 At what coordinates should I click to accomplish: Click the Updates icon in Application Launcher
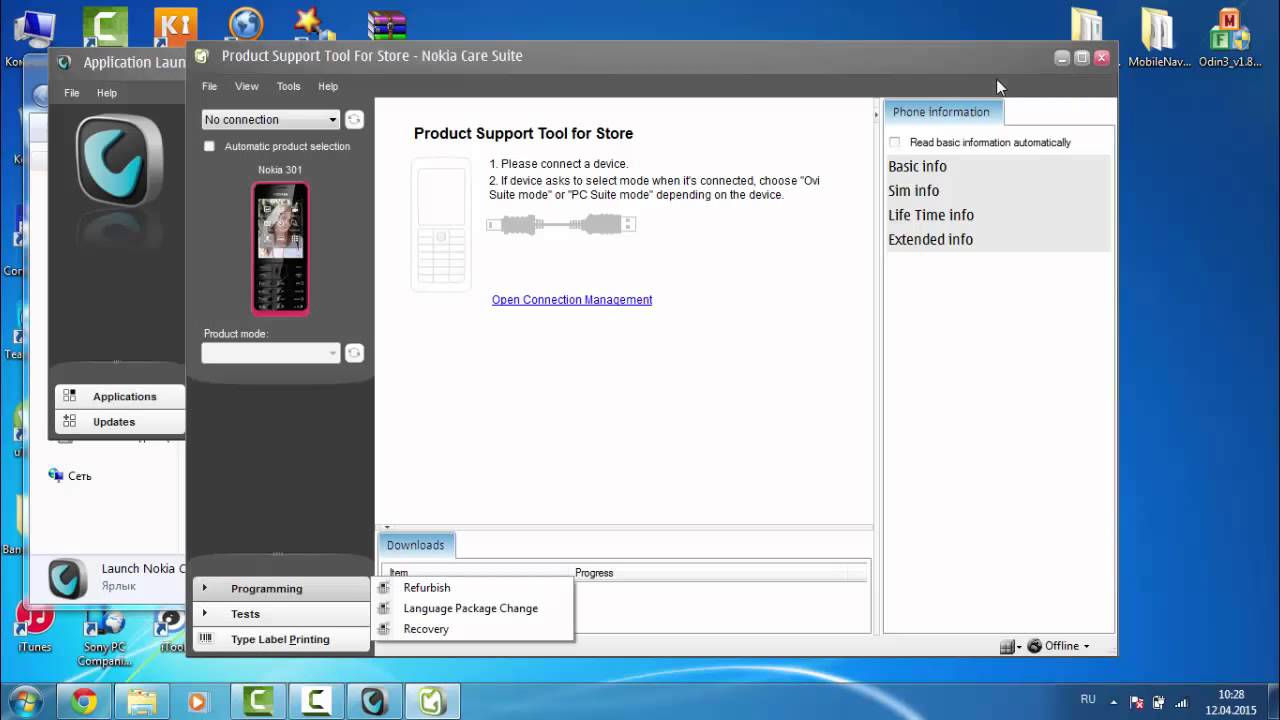tap(69, 421)
